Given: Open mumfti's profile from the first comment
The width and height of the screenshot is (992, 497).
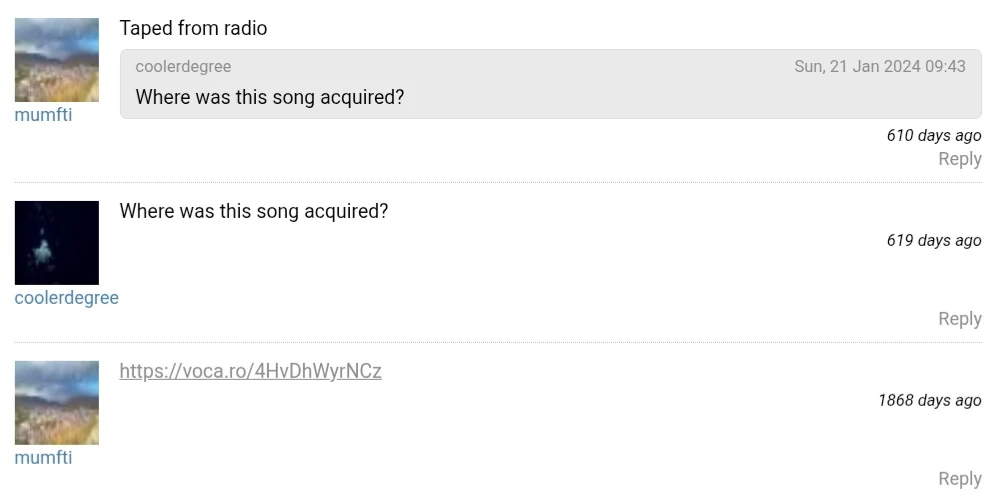Looking at the screenshot, I should click(x=43, y=115).
